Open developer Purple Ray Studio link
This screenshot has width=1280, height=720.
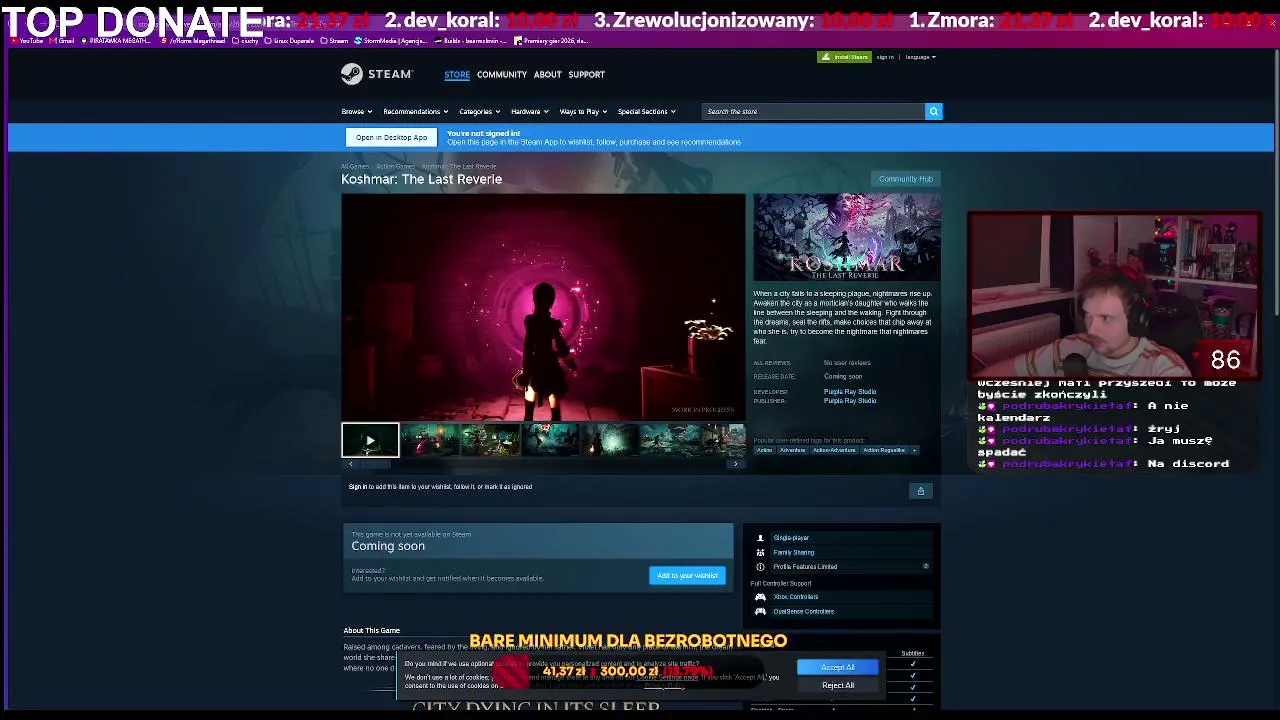[x=850, y=392]
